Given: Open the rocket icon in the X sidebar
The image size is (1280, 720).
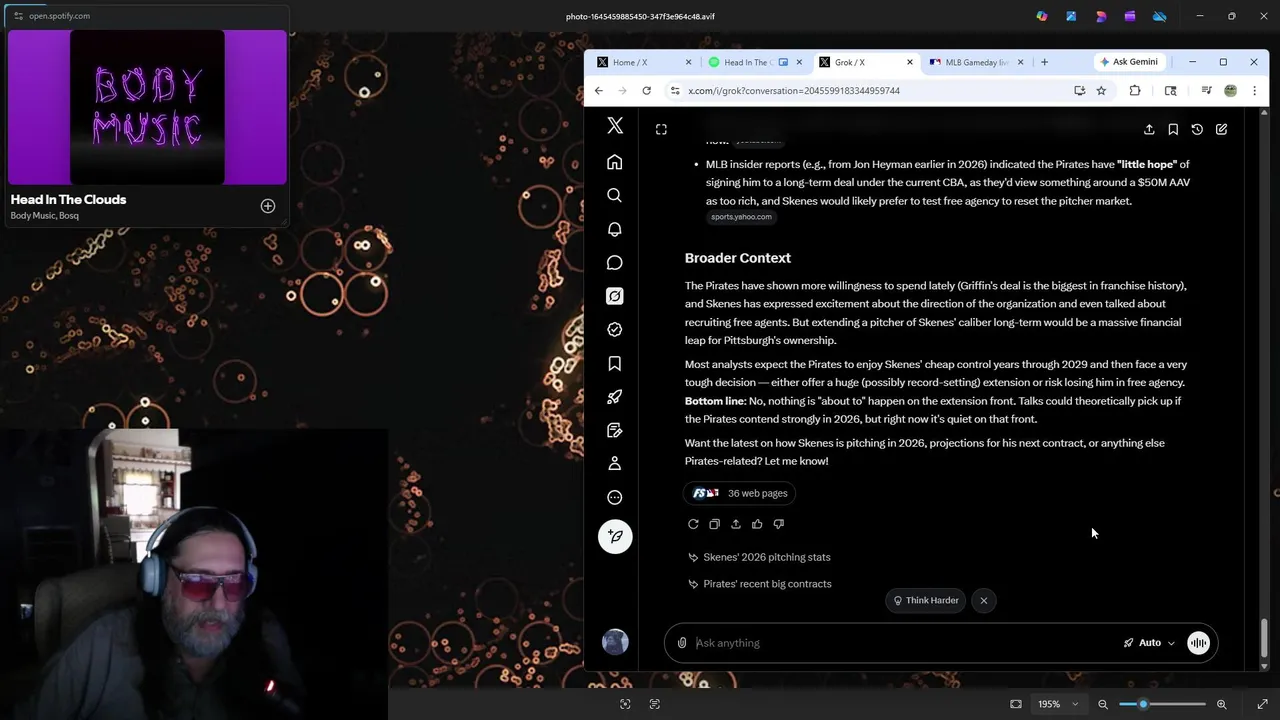Looking at the screenshot, I should (615, 397).
